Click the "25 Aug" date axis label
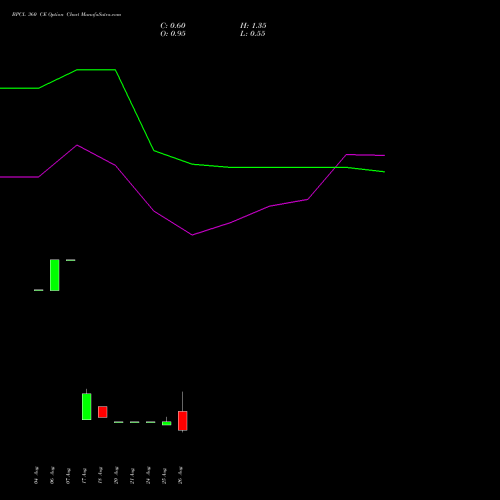Image resolution: width=500 pixels, height=500 pixels. (164, 475)
